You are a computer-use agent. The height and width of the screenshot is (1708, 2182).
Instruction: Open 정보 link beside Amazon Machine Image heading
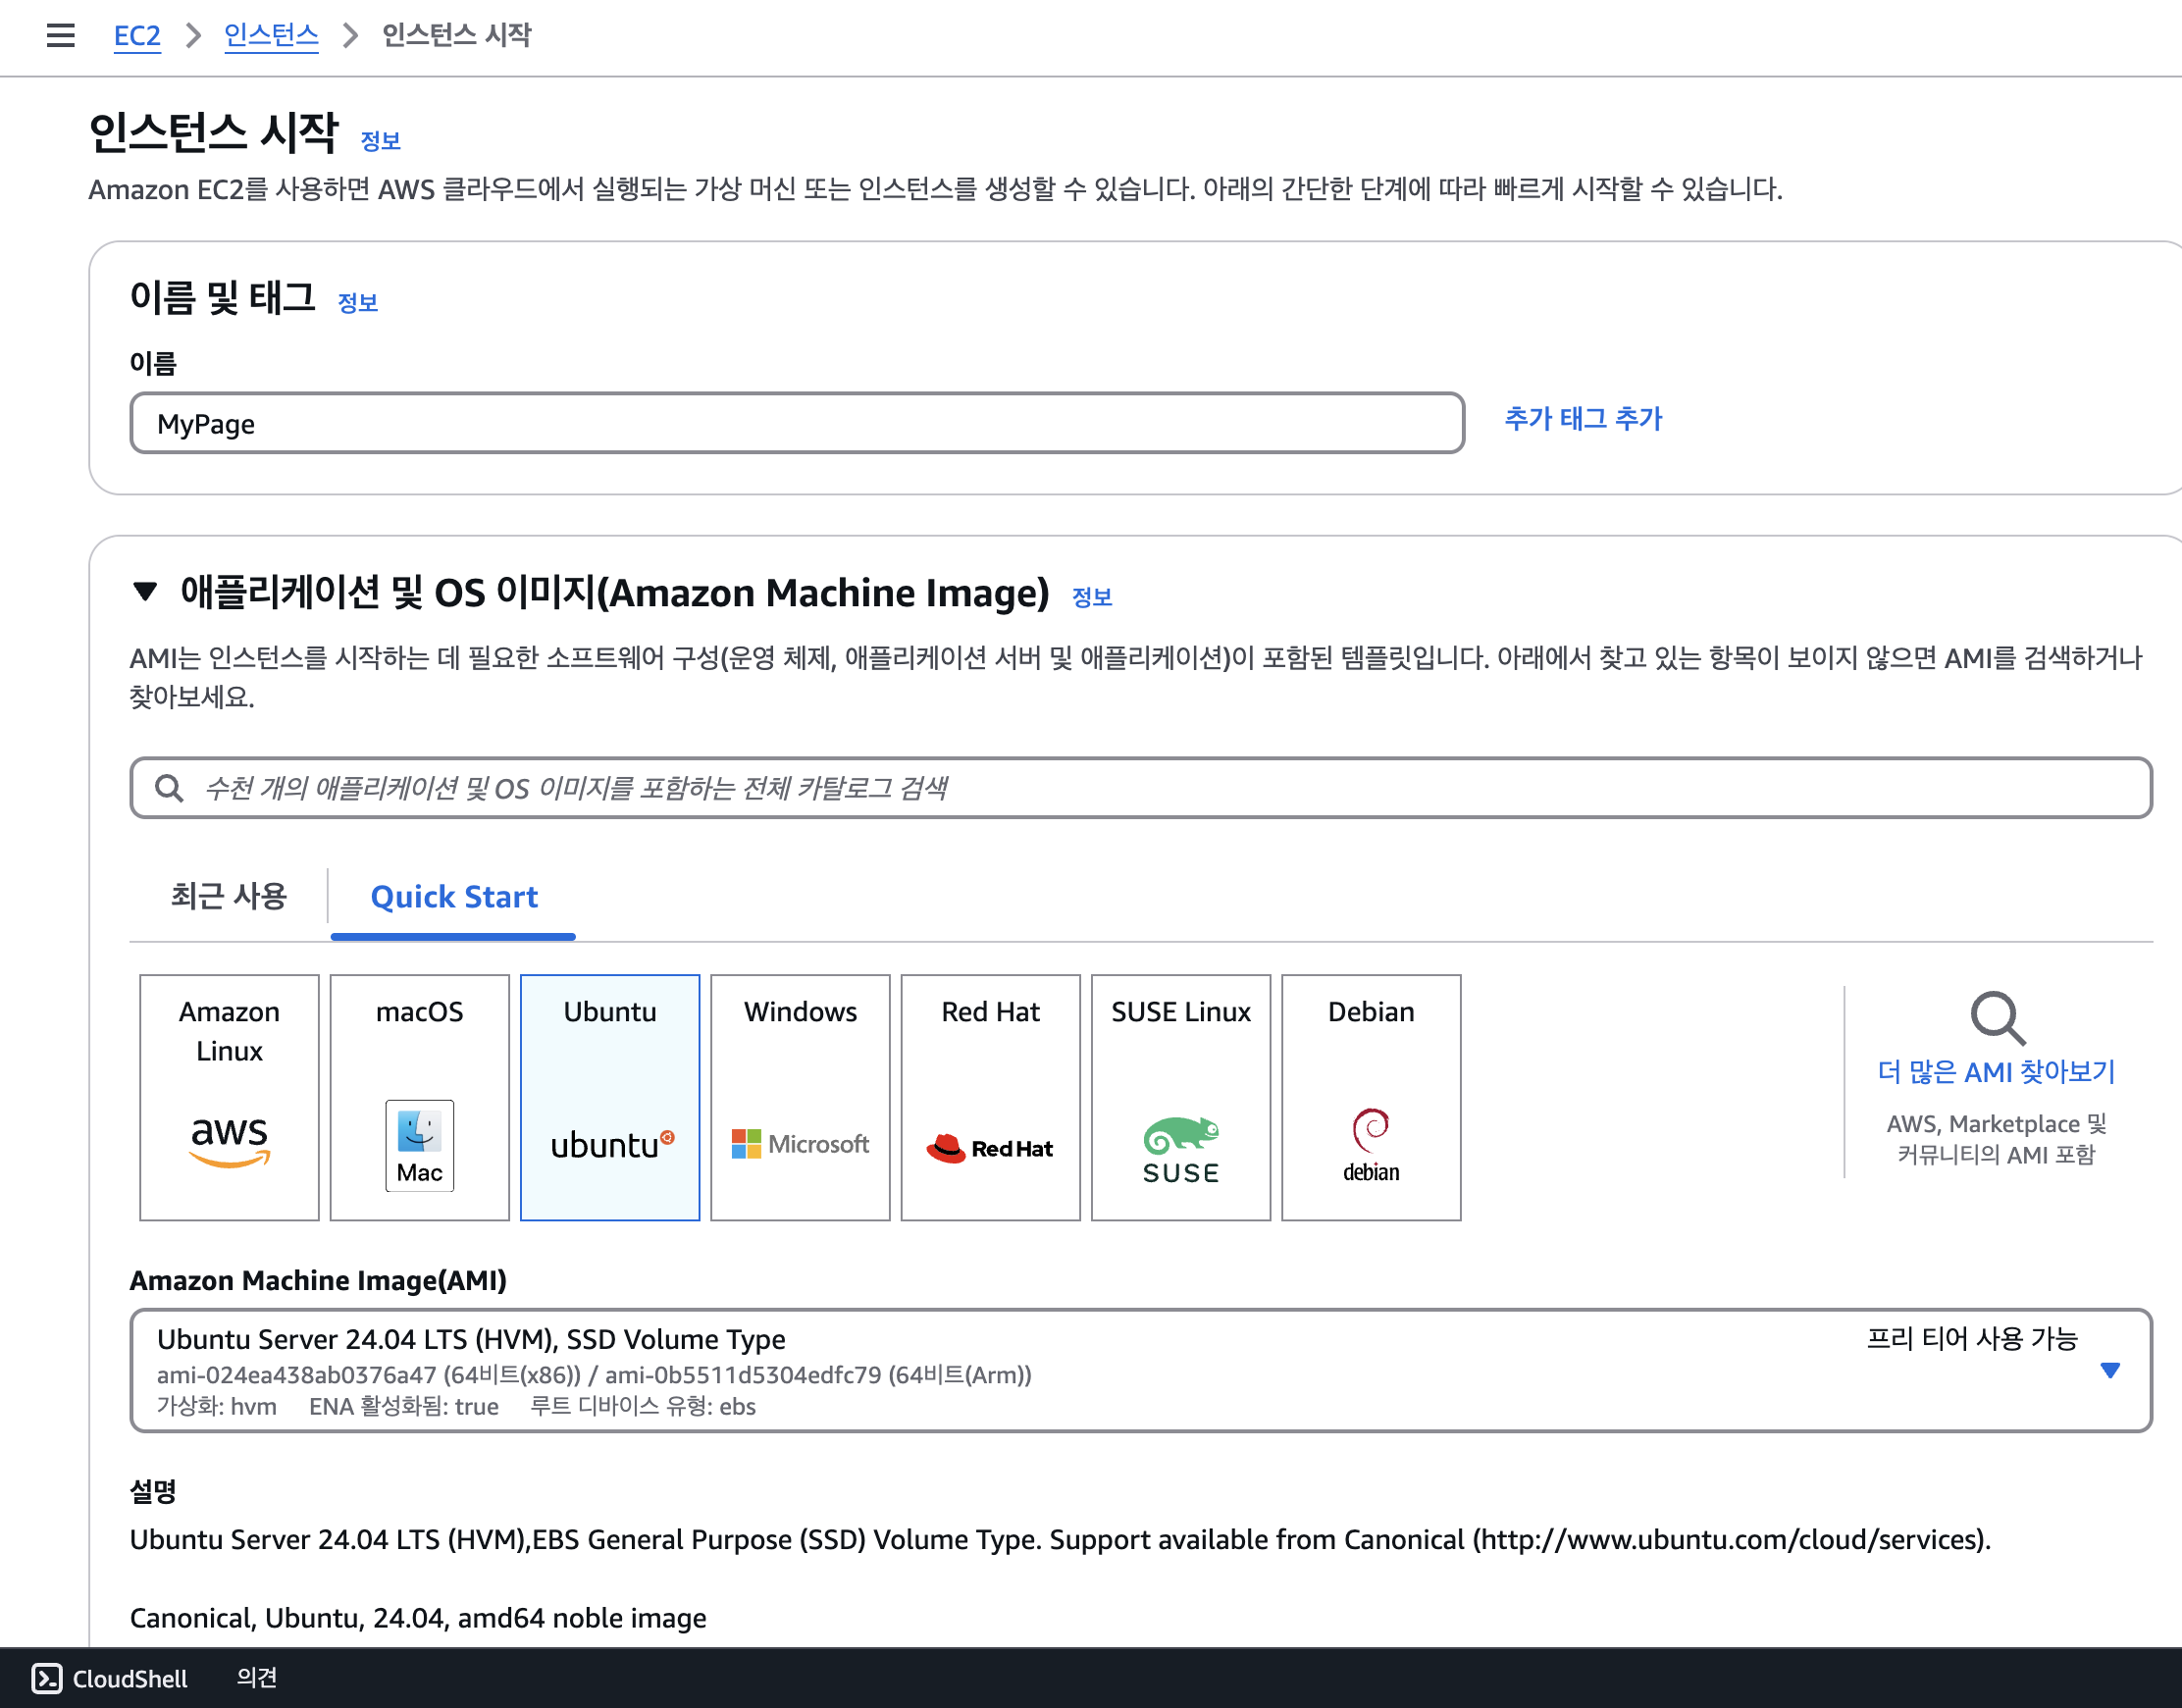point(1092,597)
